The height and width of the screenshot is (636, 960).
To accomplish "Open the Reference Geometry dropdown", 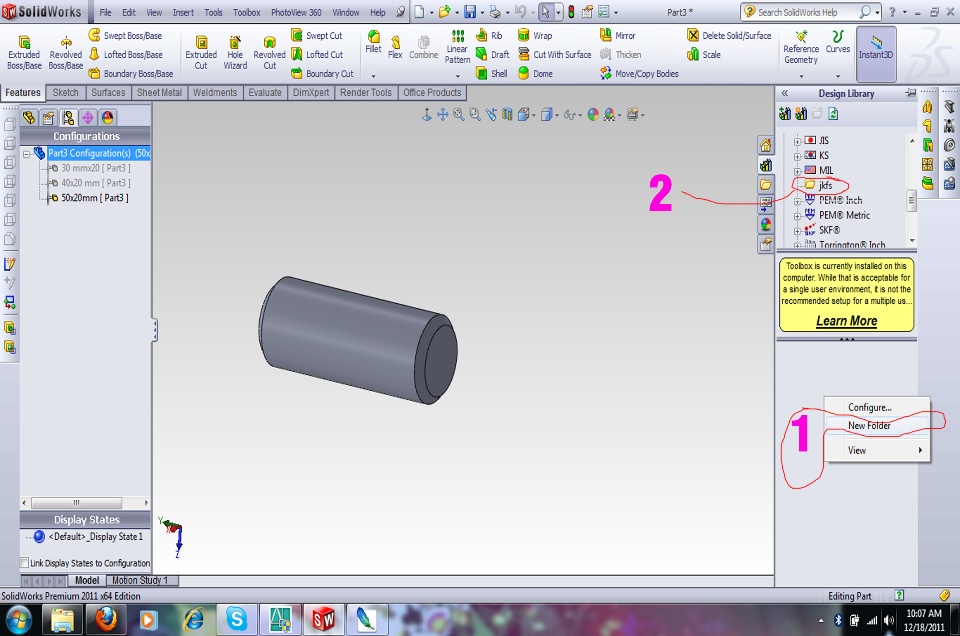I will (x=800, y=76).
